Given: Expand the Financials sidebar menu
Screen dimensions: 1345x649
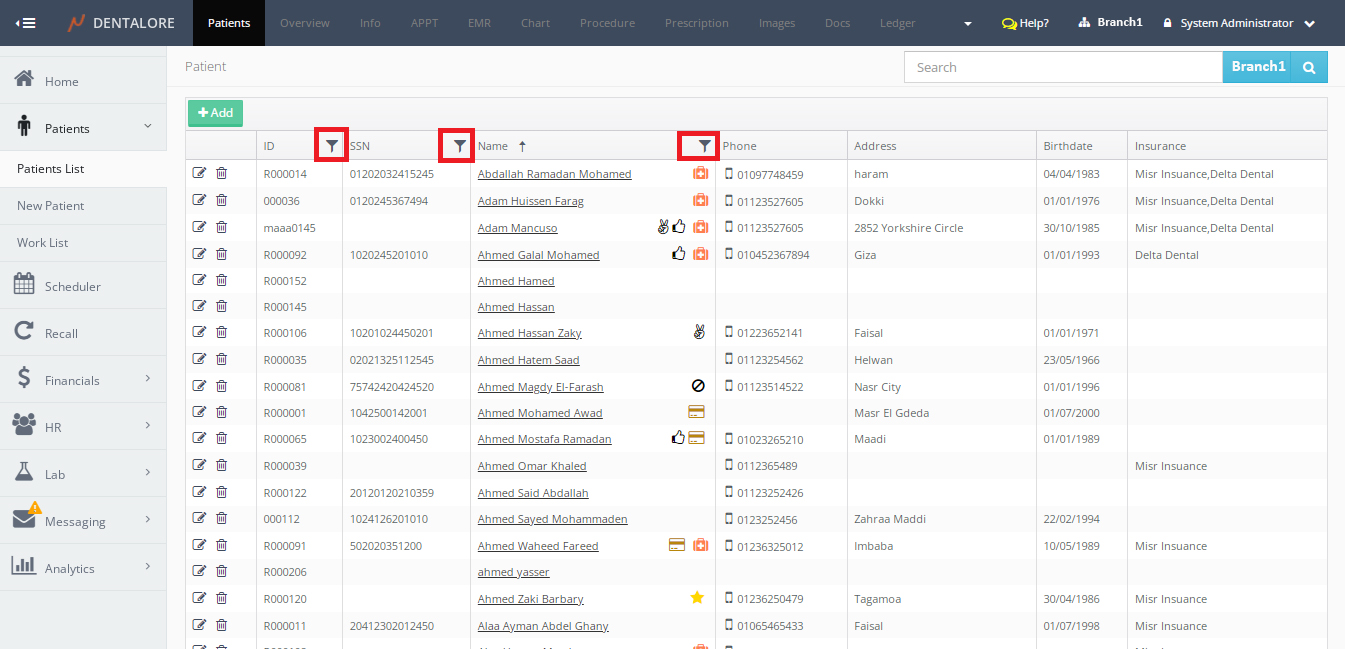Looking at the screenshot, I should pos(83,380).
